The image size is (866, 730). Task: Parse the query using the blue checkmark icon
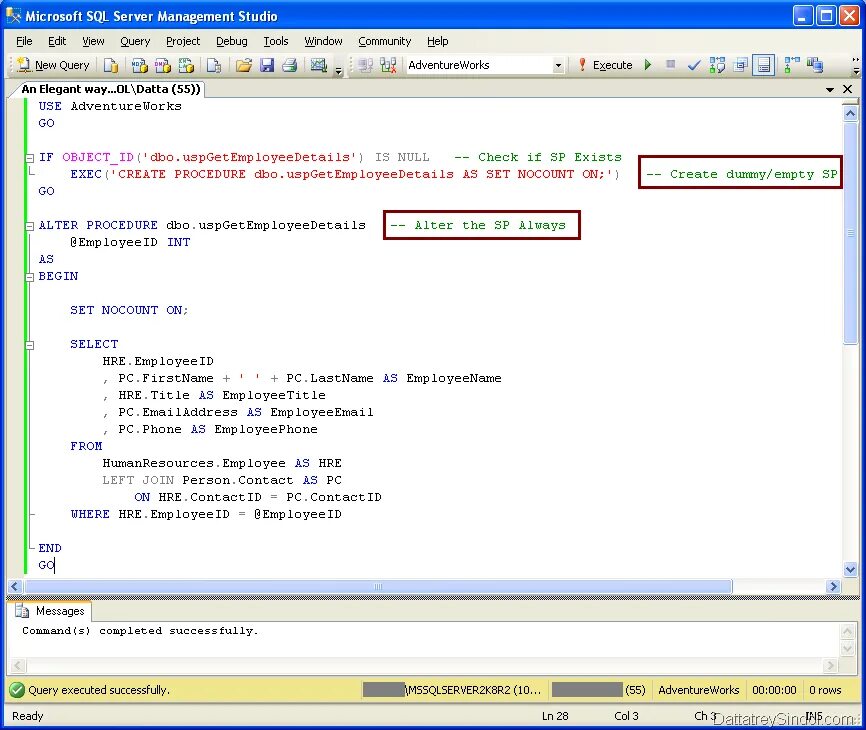point(693,65)
